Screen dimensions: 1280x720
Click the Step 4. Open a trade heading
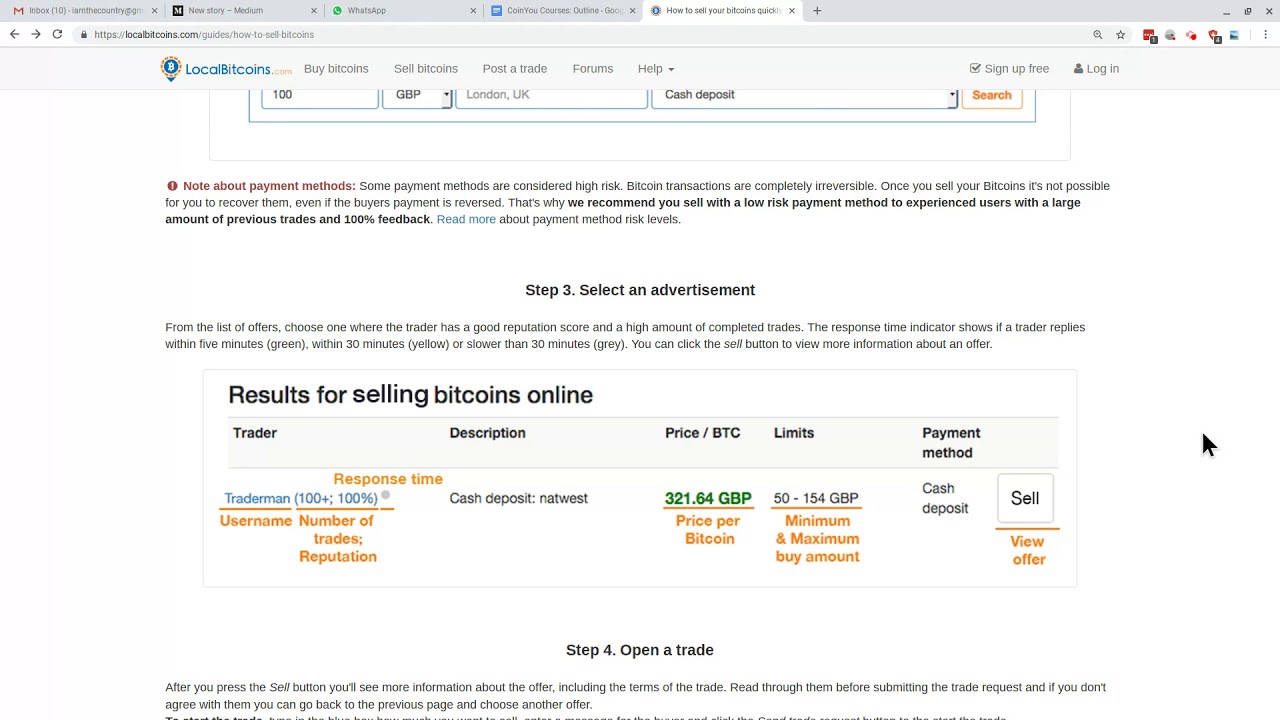click(640, 650)
